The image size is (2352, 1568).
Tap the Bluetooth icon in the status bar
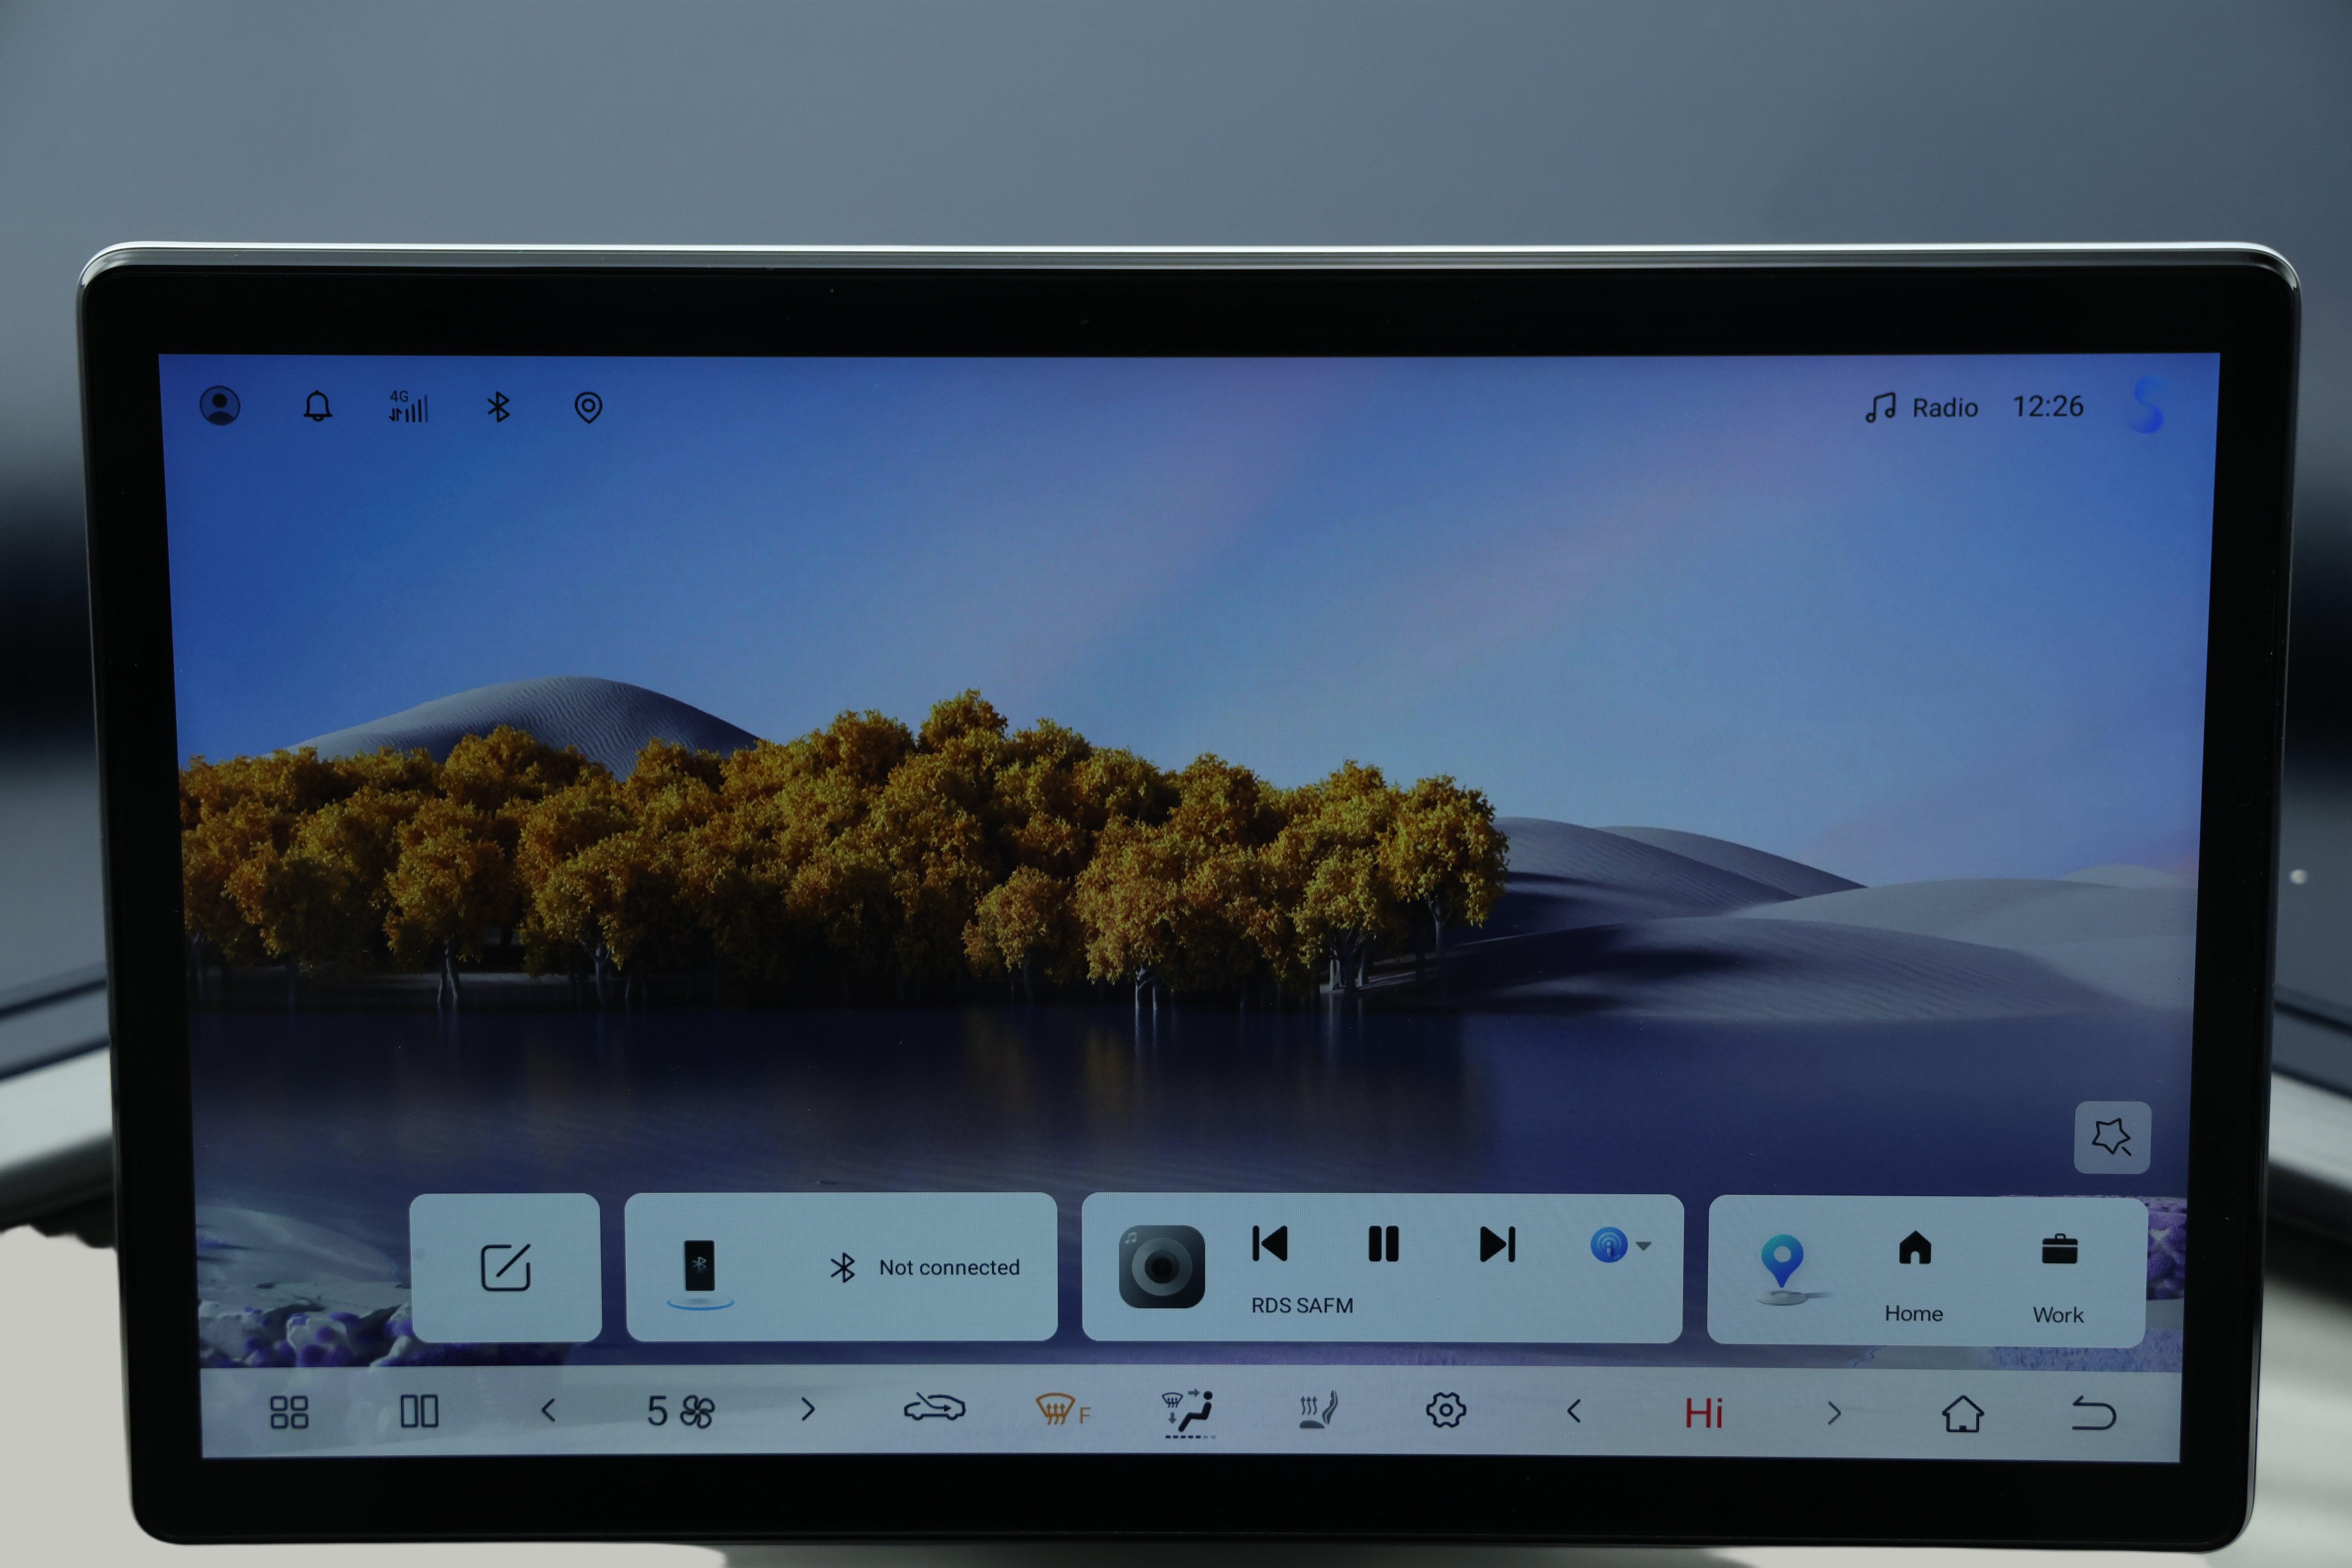[x=498, y=407]
